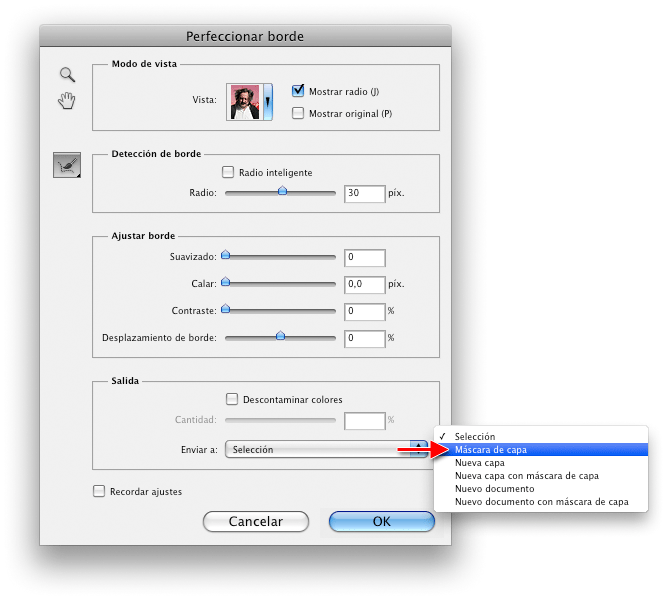Confirm with the OK button

[x=381, y=521]
